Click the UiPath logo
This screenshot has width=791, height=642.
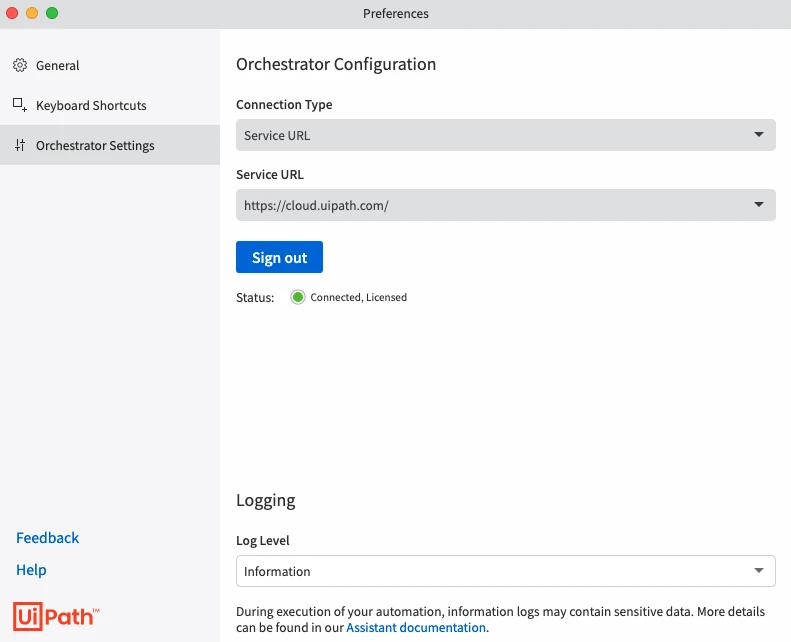(56, 616)
